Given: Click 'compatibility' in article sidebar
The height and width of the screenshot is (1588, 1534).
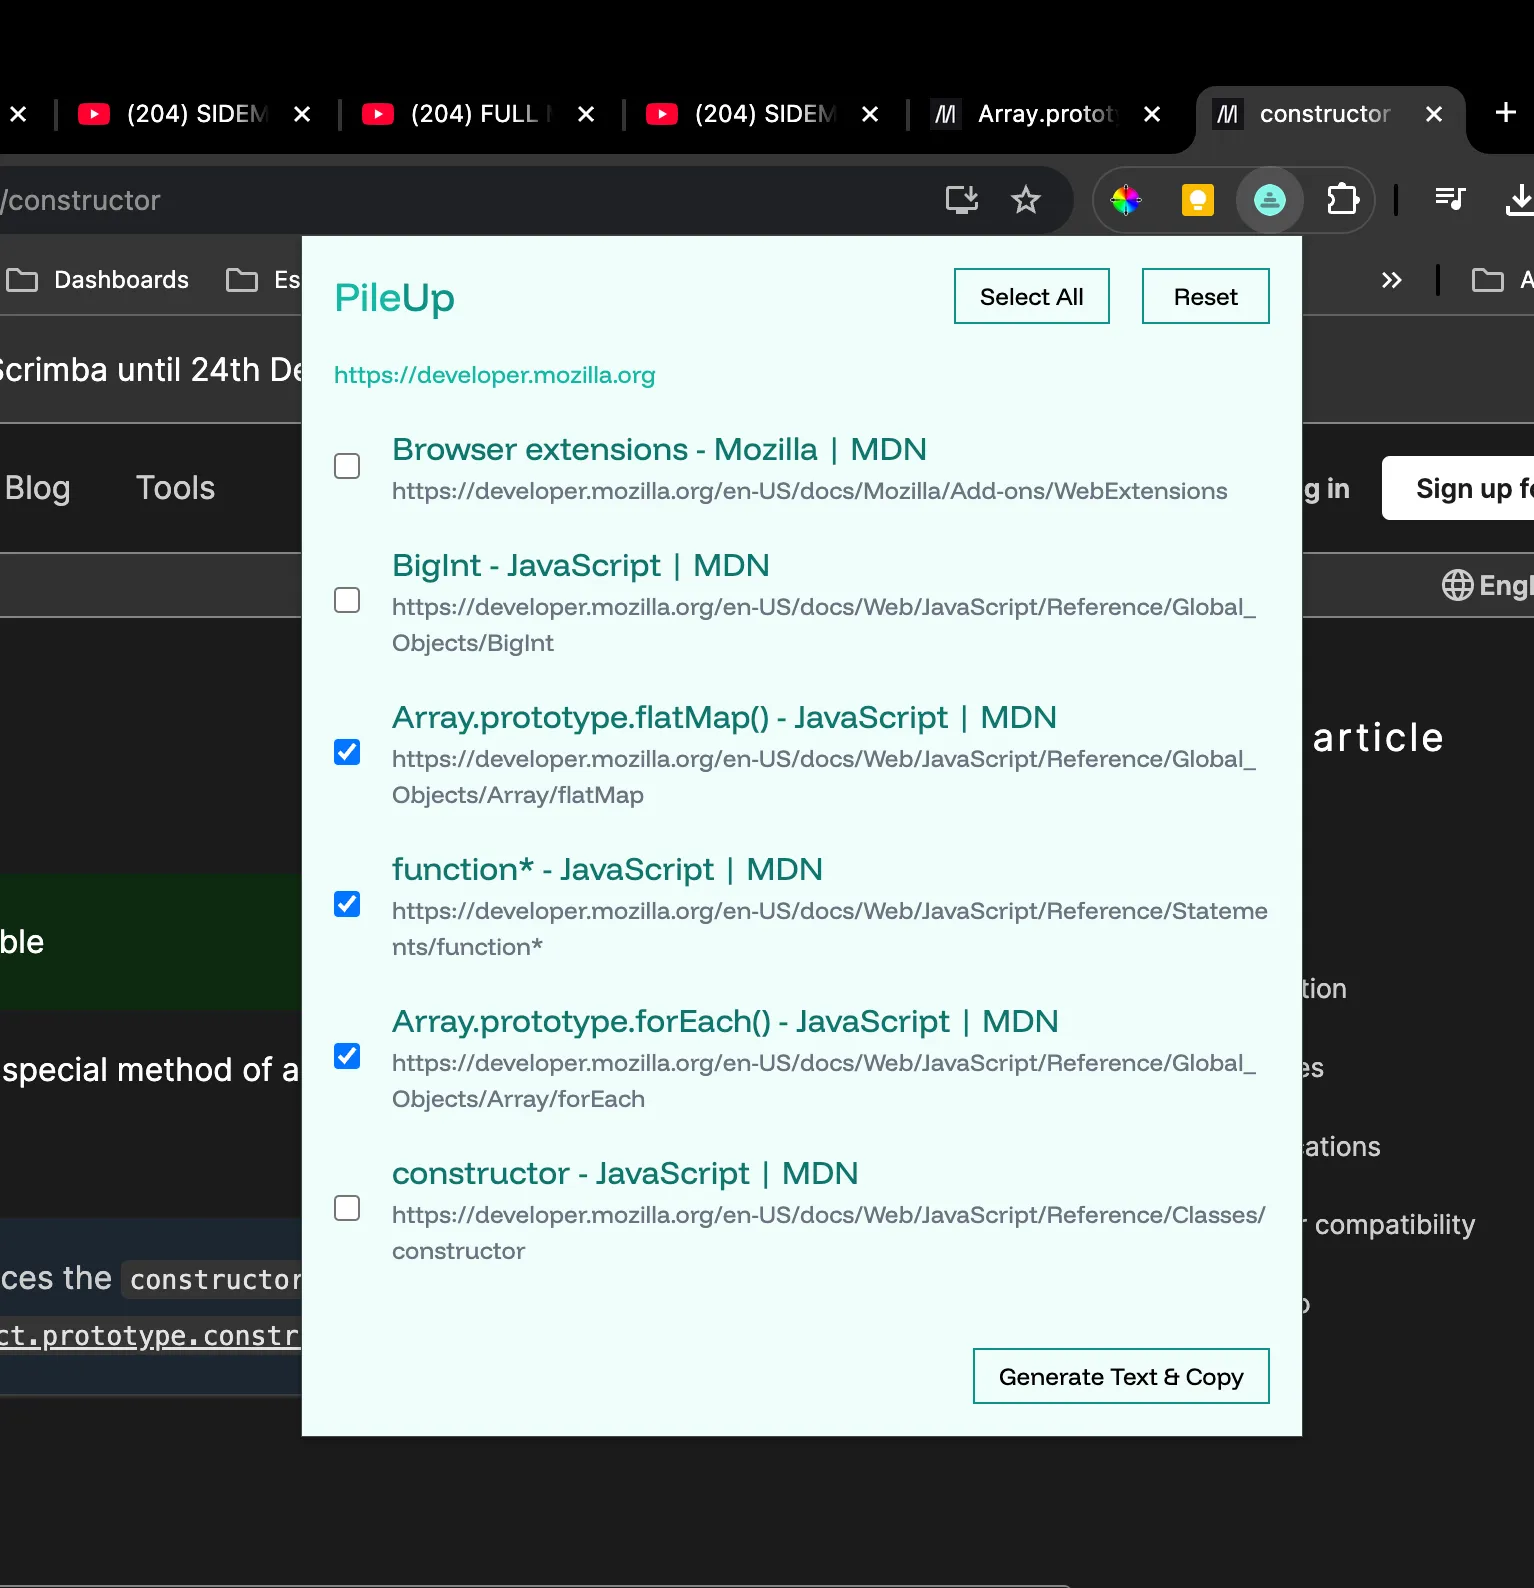Looking at the screenshot, I should [1394, 1225].
